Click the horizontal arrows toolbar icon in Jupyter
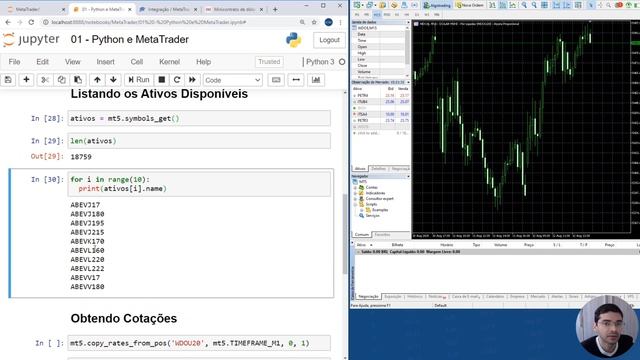640x360 pixels. [296, 80]
